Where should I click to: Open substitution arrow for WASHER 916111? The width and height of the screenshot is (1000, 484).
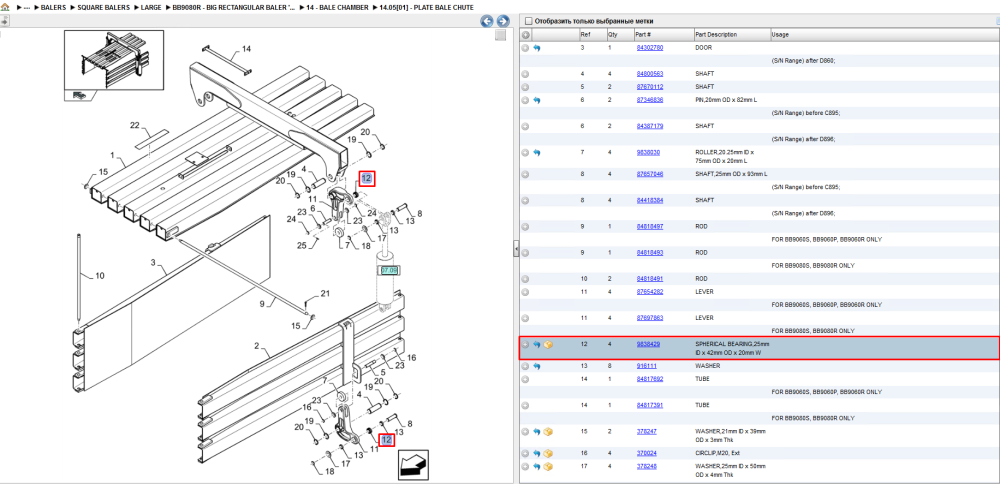[x=536, y=366]
